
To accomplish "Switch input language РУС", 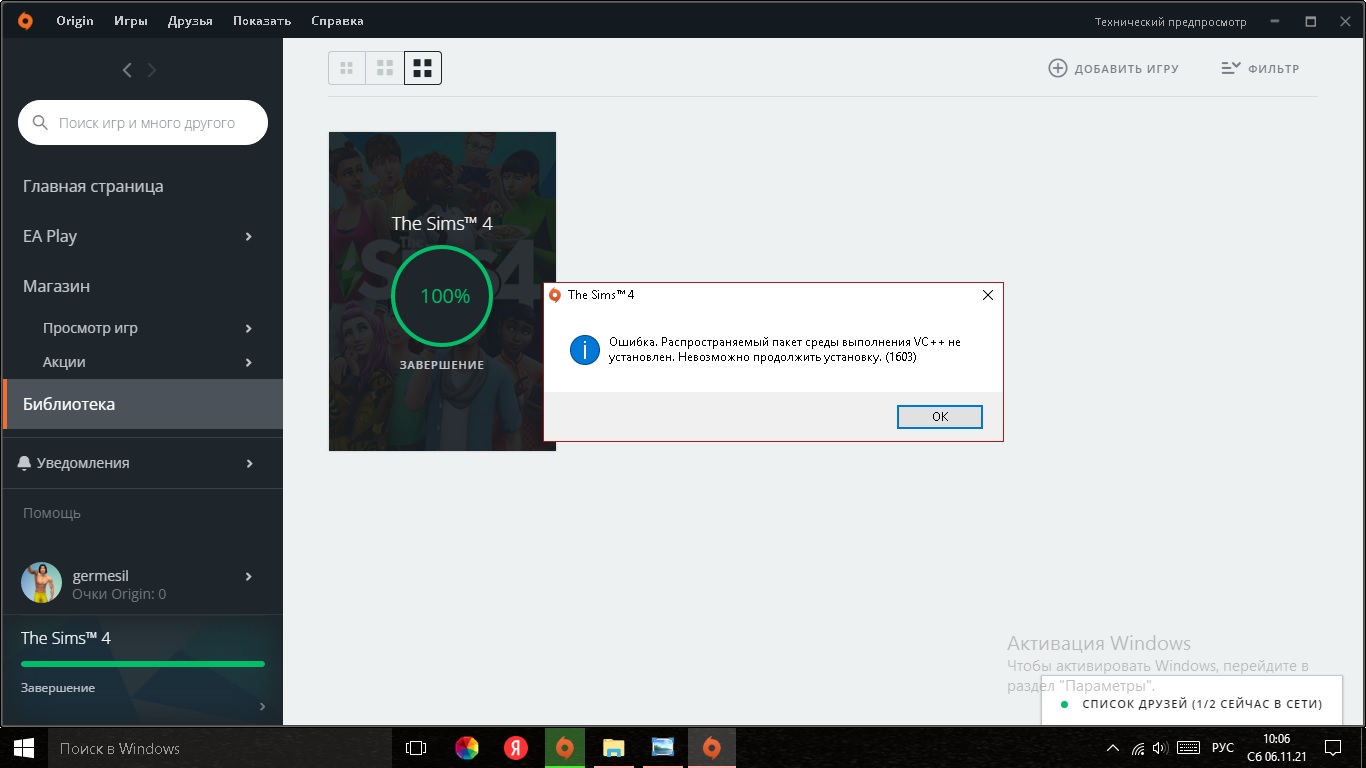I will pyautogui.click(x=1222, y=748).
